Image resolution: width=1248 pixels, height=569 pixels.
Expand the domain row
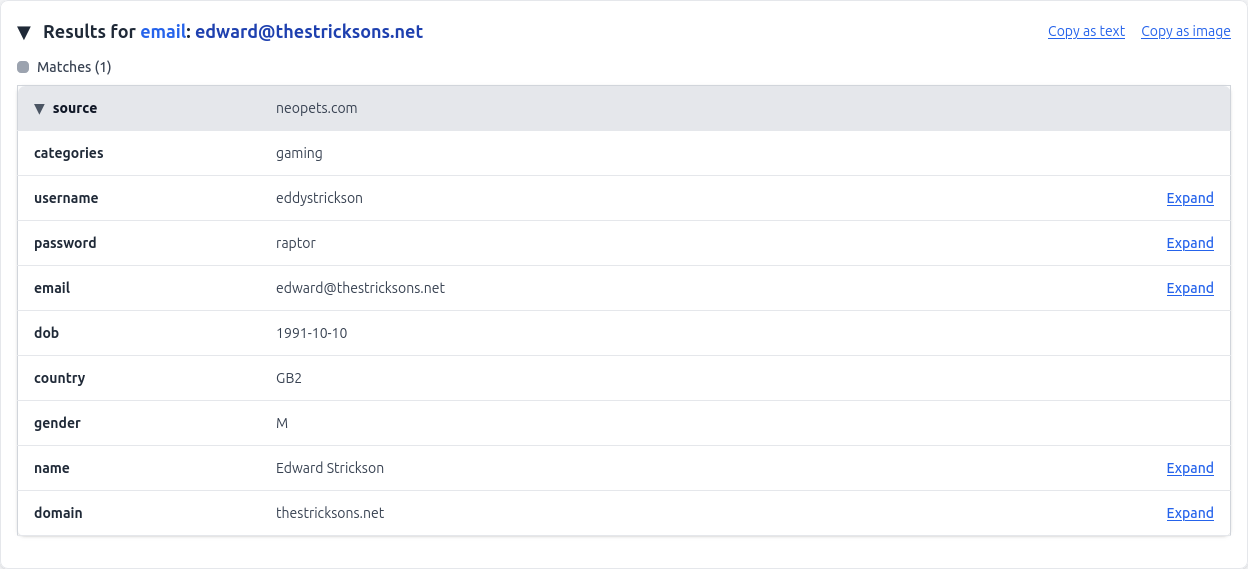pyautogui.click(x=1190, y=513)
